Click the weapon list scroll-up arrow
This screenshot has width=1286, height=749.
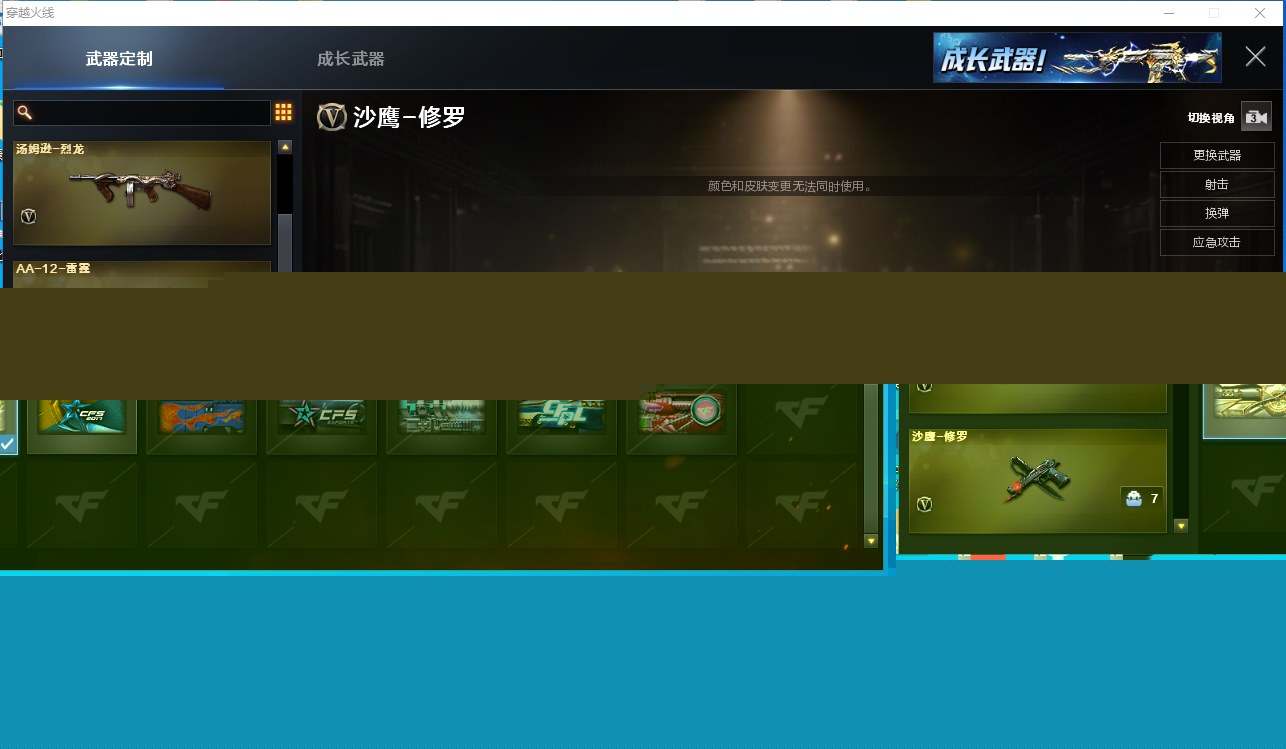[x=285, y=147]
